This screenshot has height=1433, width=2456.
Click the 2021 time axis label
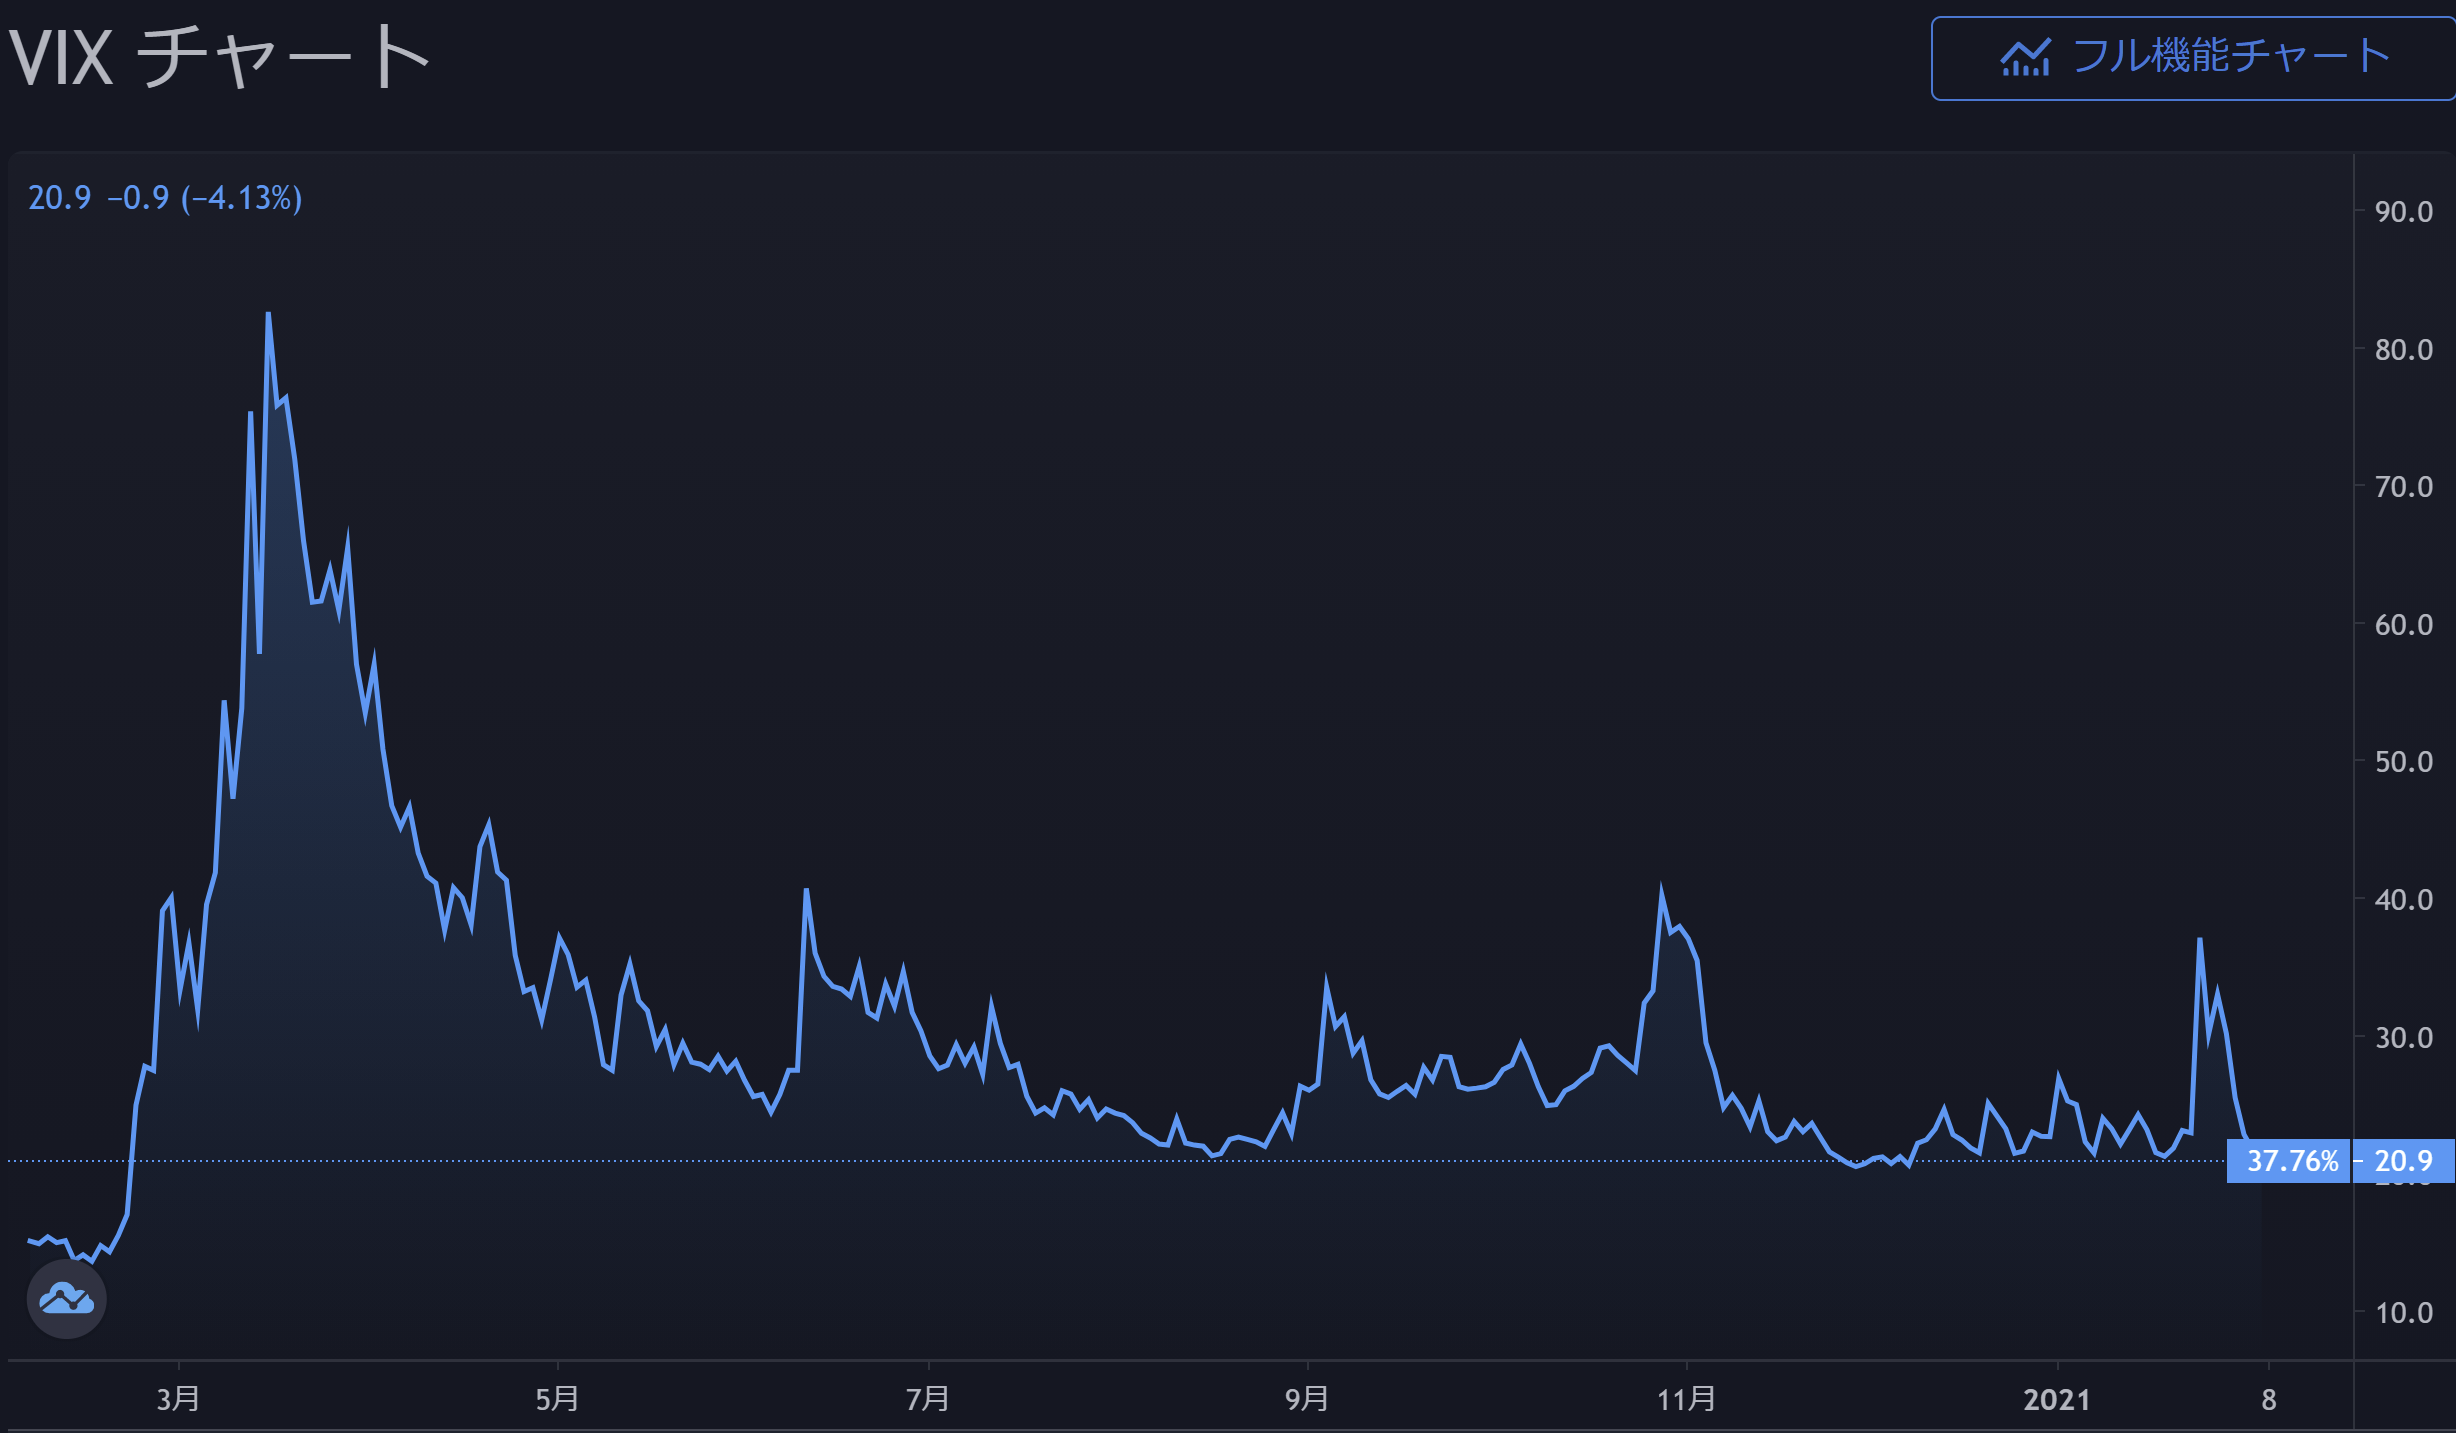pyautogui.click(x=2057, y=1399)
